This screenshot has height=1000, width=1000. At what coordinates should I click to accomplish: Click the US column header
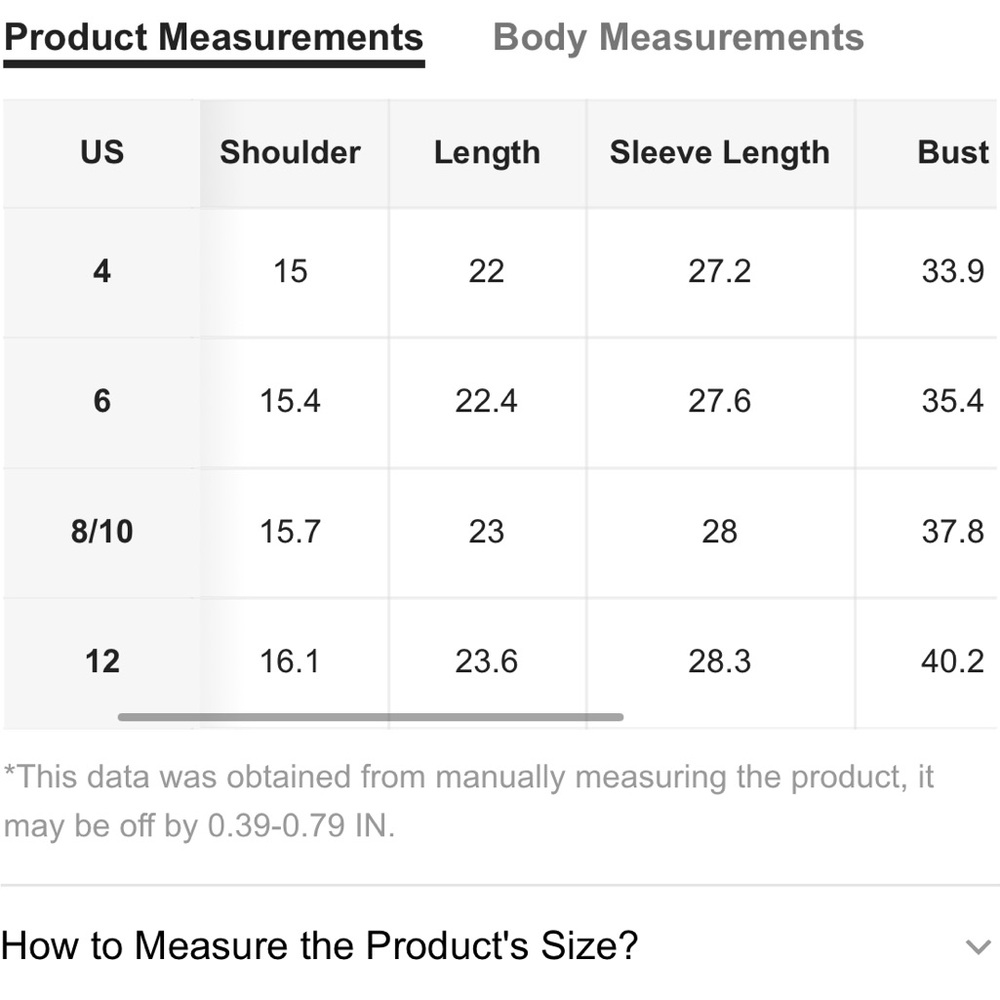102,153
